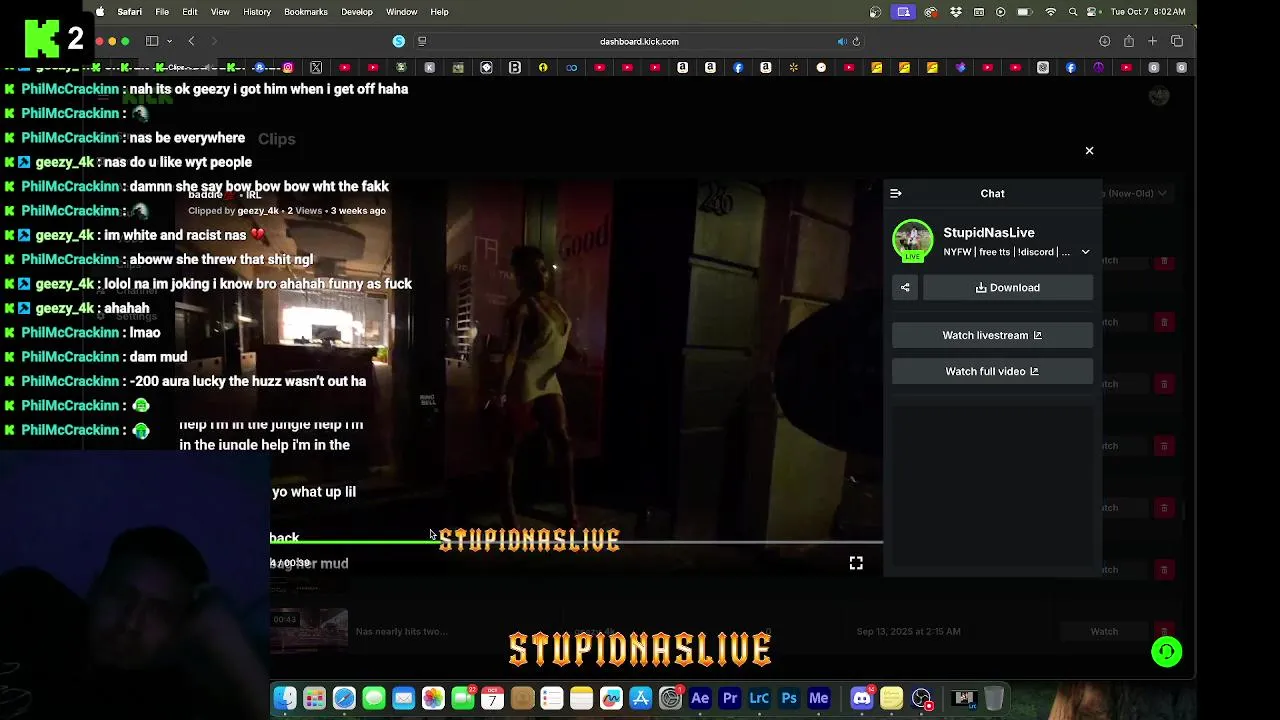
Task: Open Media Encoder from the Dock
Action: point(819,698)
